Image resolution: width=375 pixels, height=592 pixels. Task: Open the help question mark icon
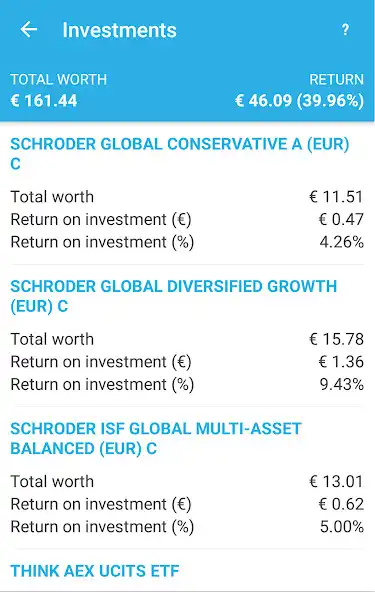(345, 29)
